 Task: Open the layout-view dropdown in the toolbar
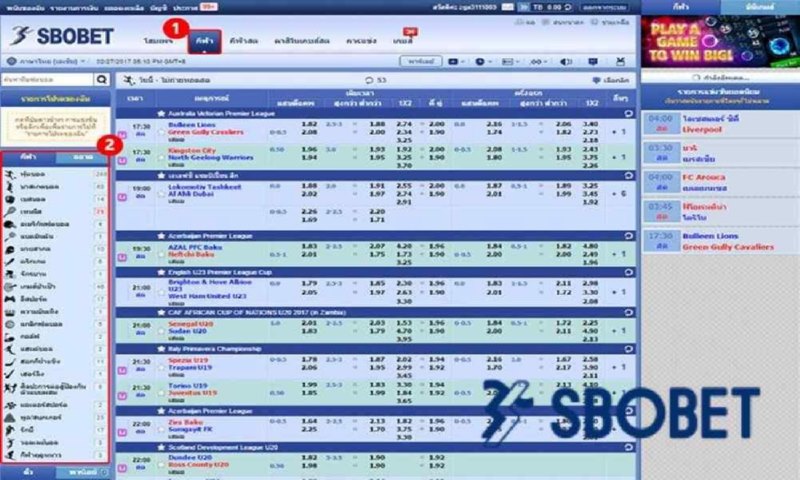pyautogui.click(x=510, y=62)
